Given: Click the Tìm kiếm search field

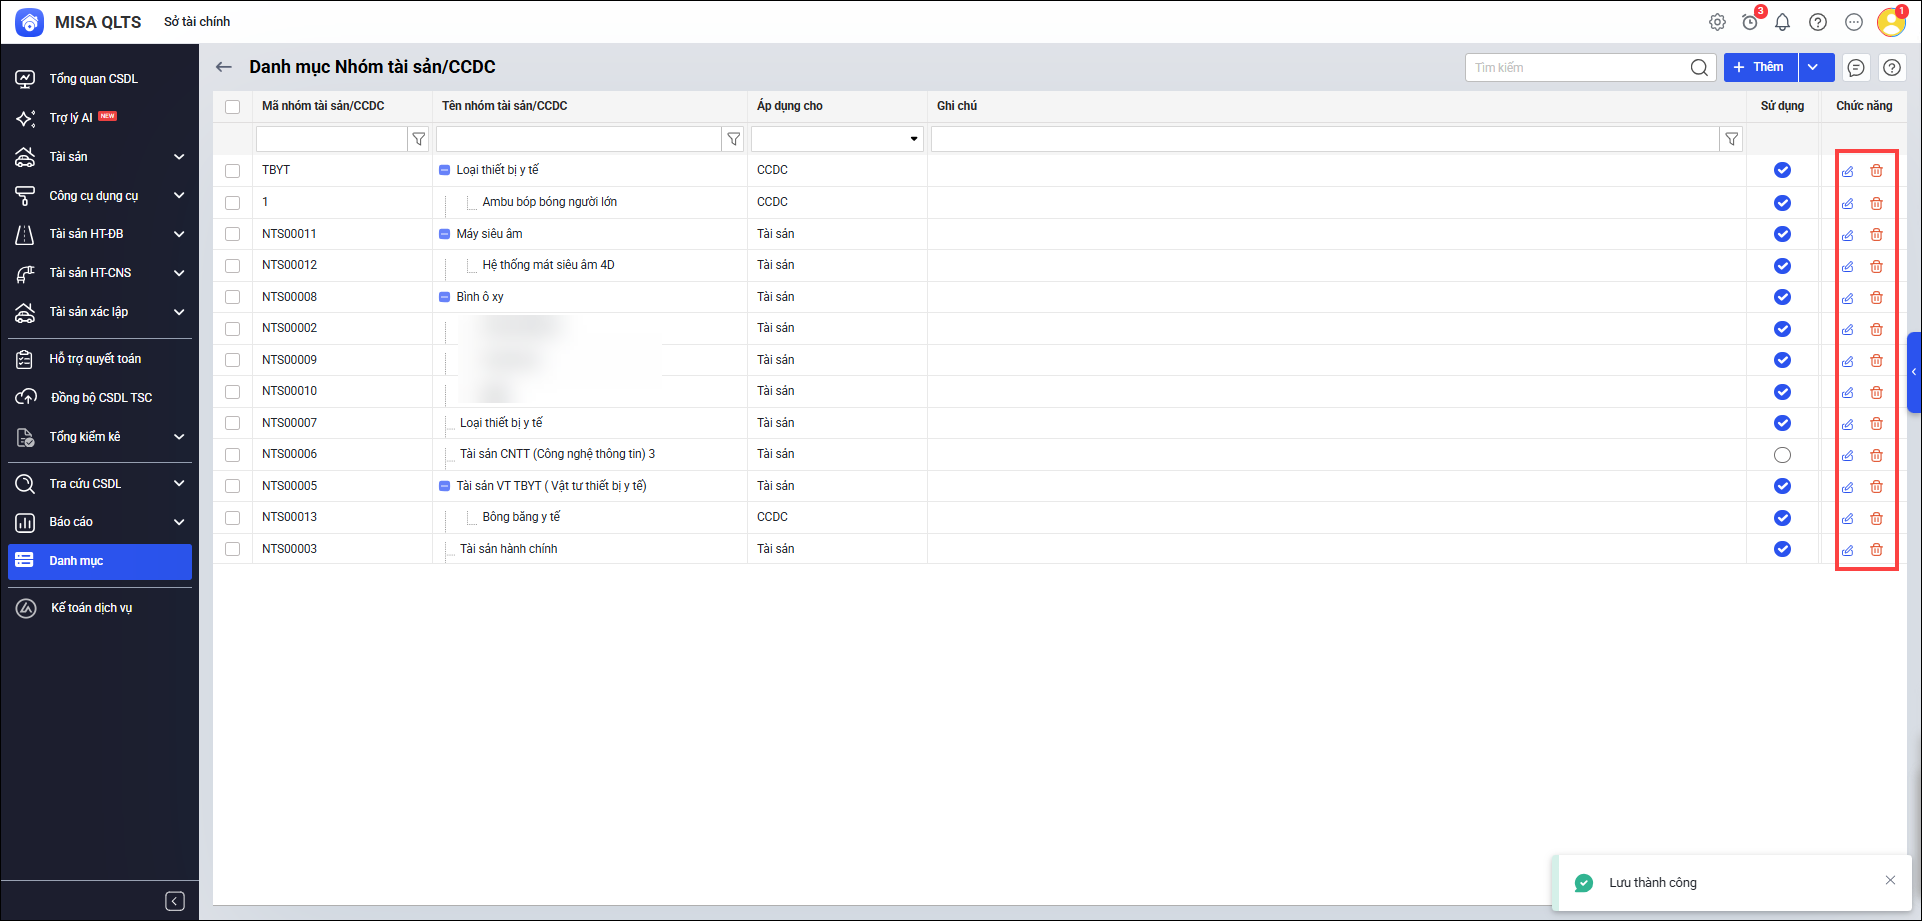Looking at the screenshot, I should point(1578,68).
